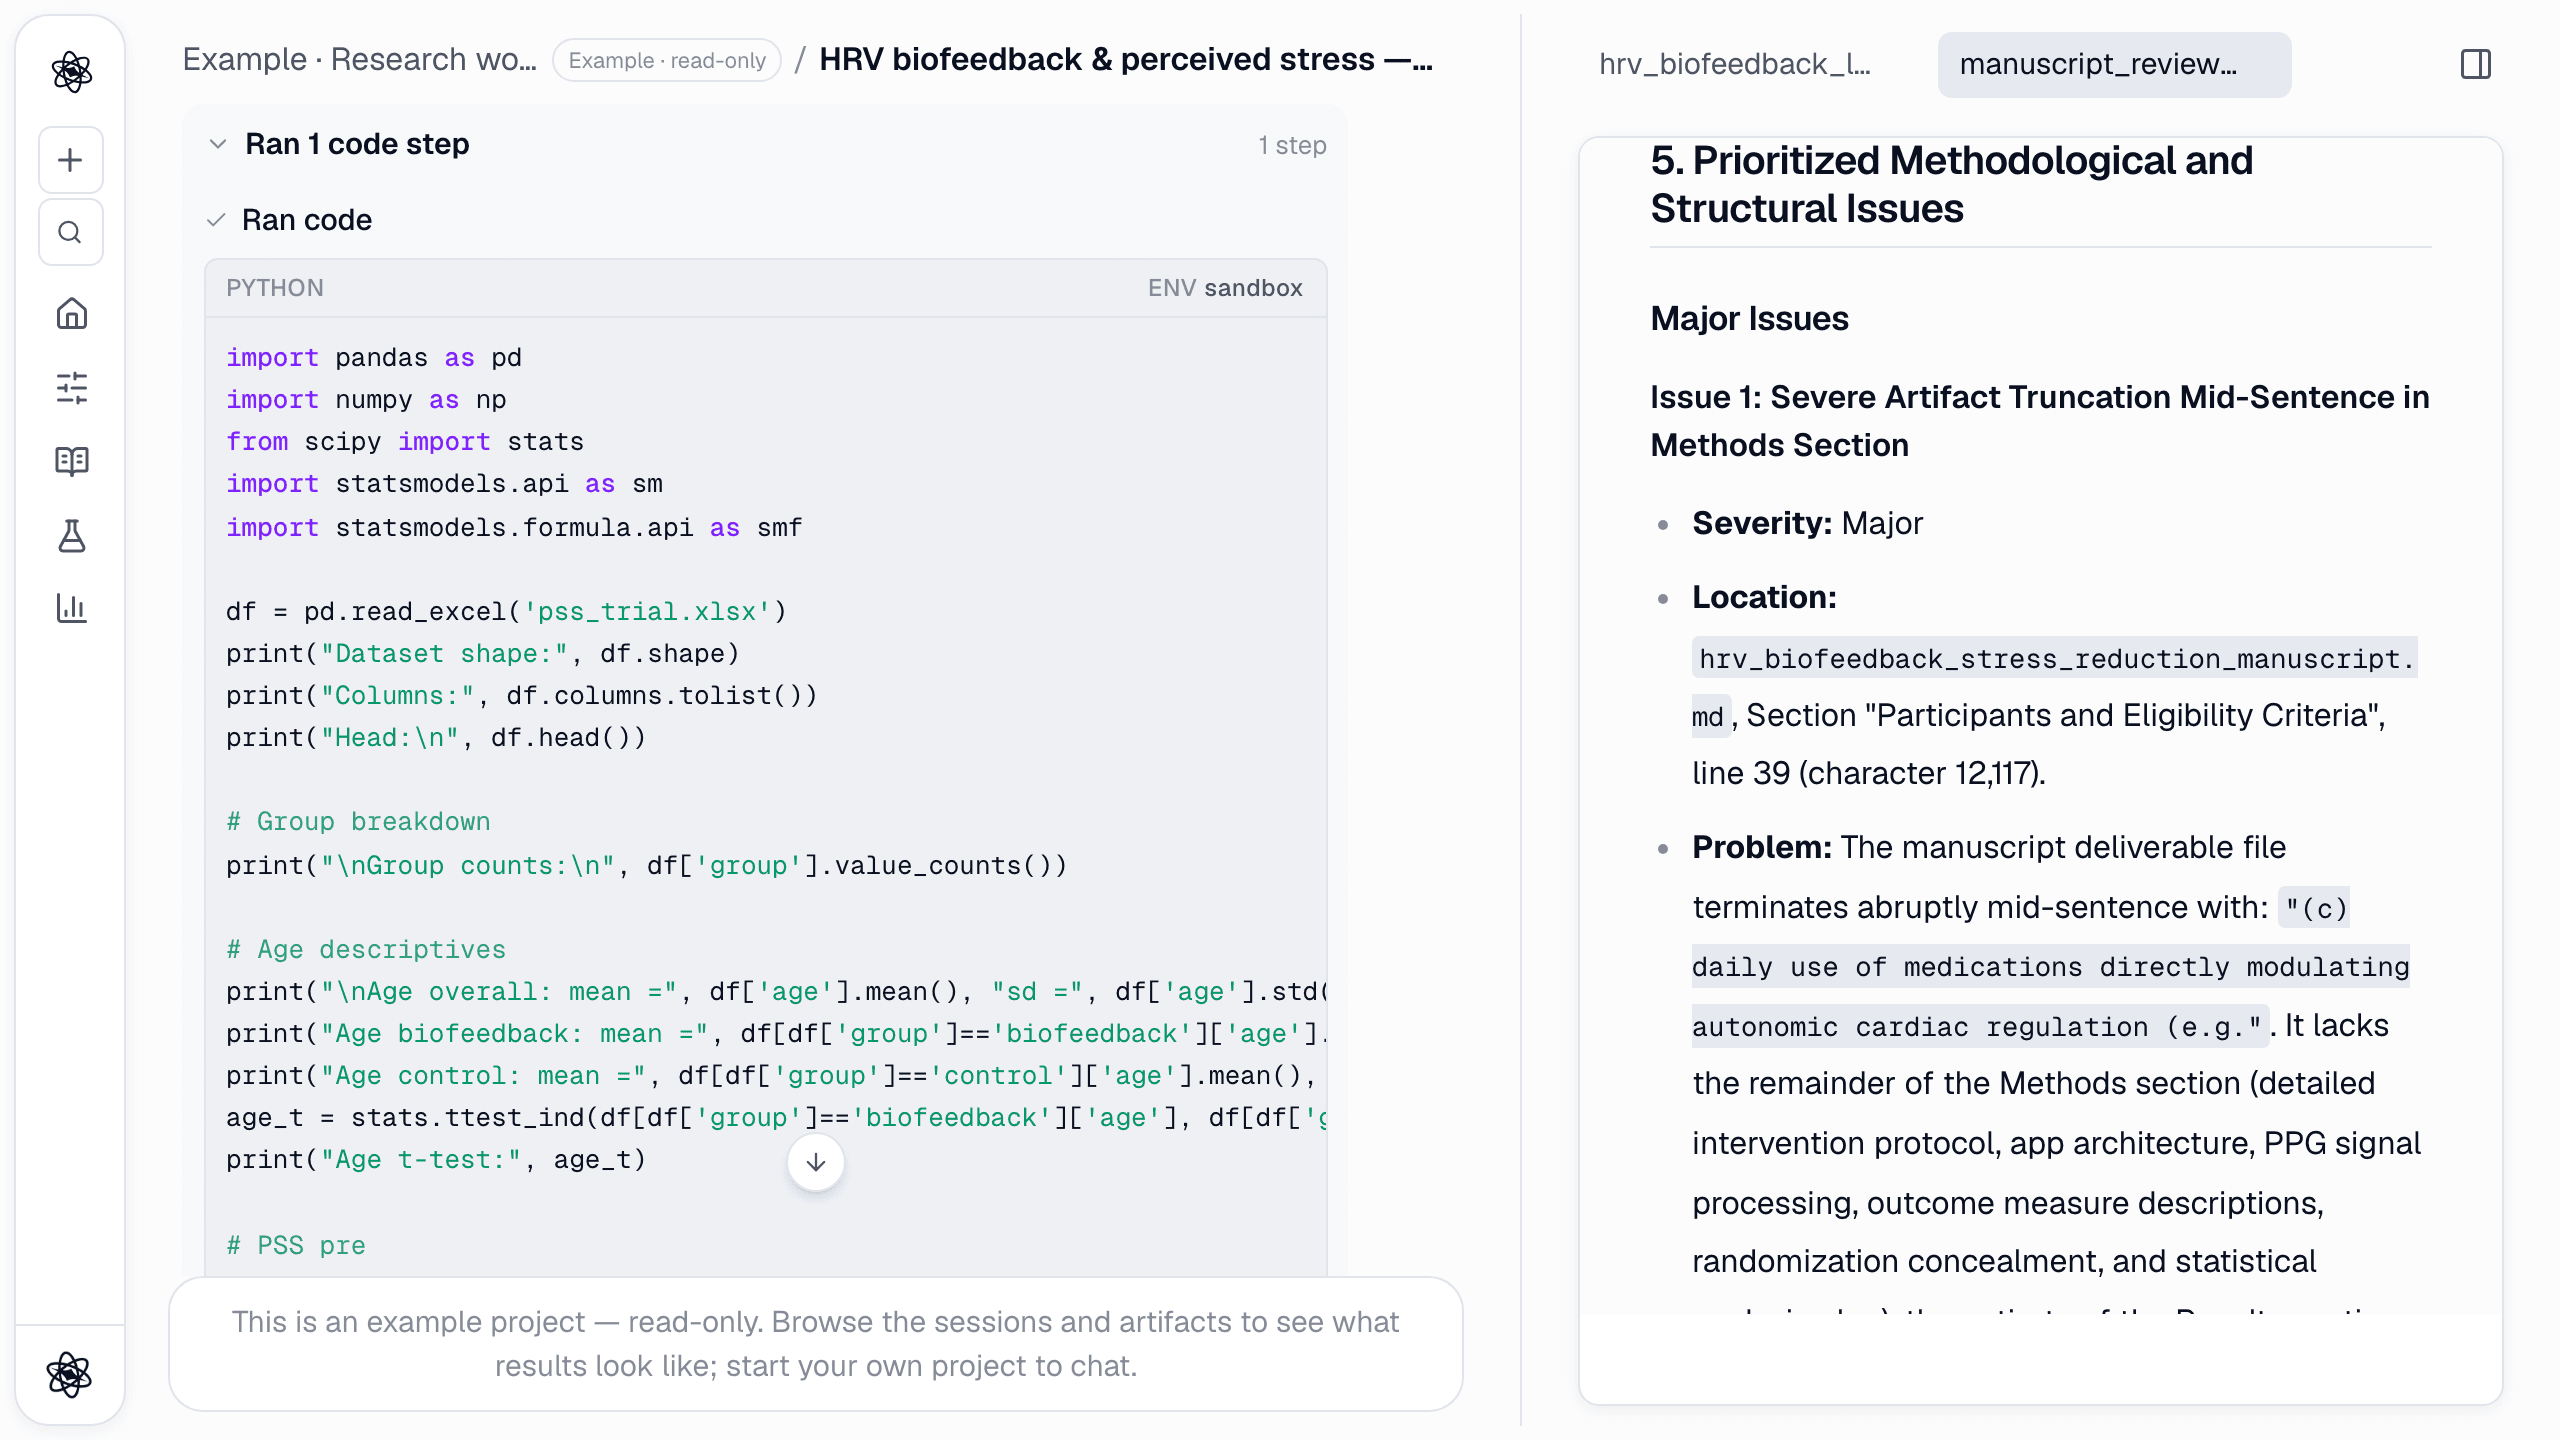Click the 'PYTHON' code block label
Viewport: 2560px width, 1440px height.
tap(274, 288)
